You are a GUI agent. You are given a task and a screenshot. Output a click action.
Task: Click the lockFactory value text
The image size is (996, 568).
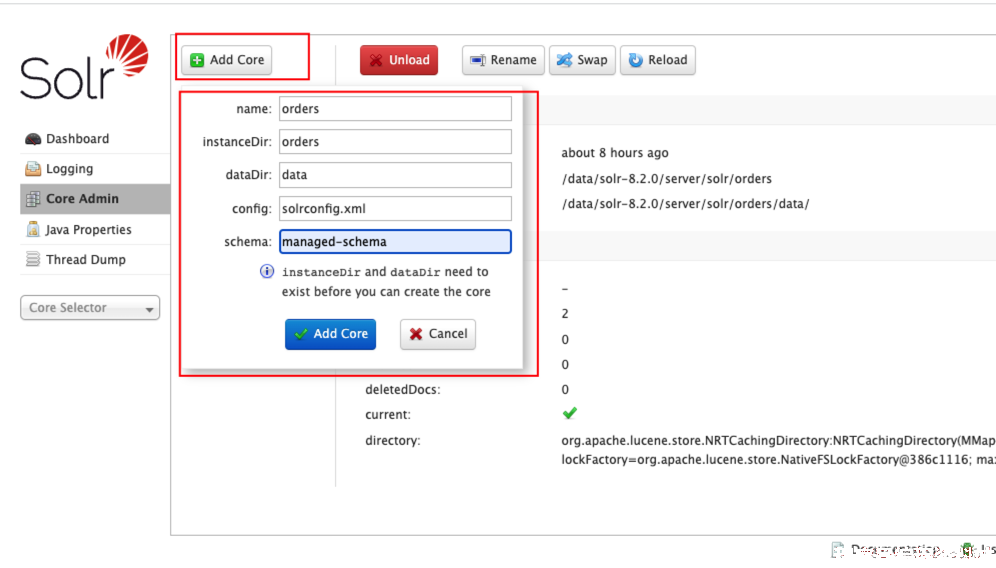tap(778, 459)
